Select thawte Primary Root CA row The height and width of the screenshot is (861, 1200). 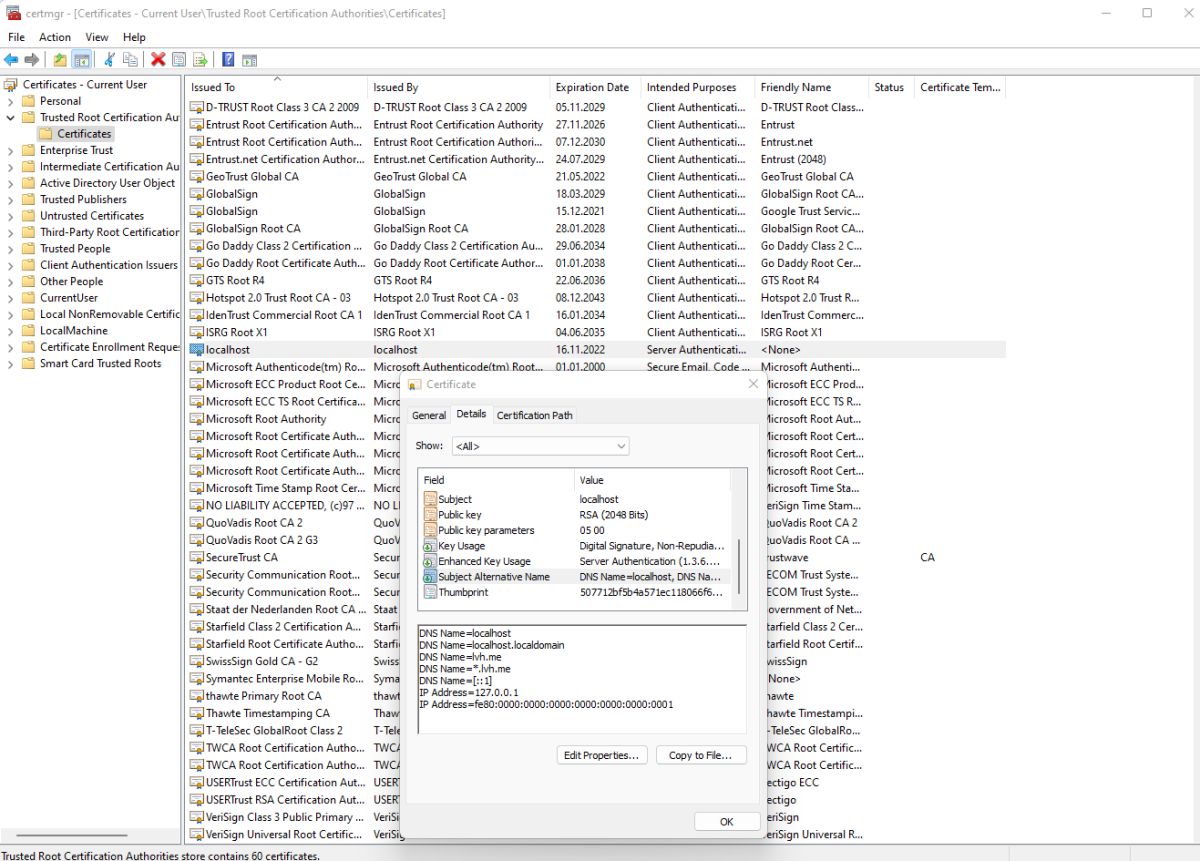596,696
